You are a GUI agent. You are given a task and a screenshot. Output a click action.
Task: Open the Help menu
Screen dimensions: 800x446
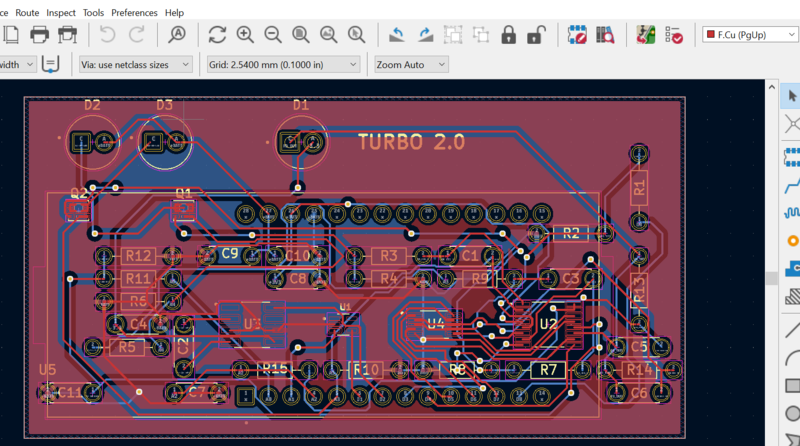tap(174, 13)
